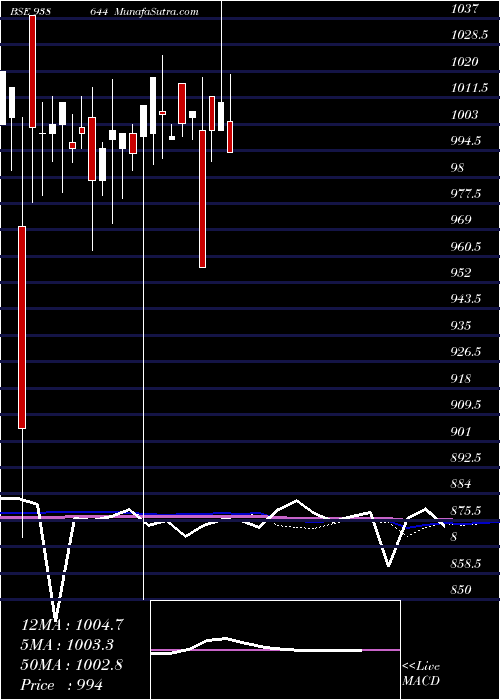This screenshot has width=500, height=700.
Task: Click the 1028.5 price axis label
Action: click(x=469, y=35)
